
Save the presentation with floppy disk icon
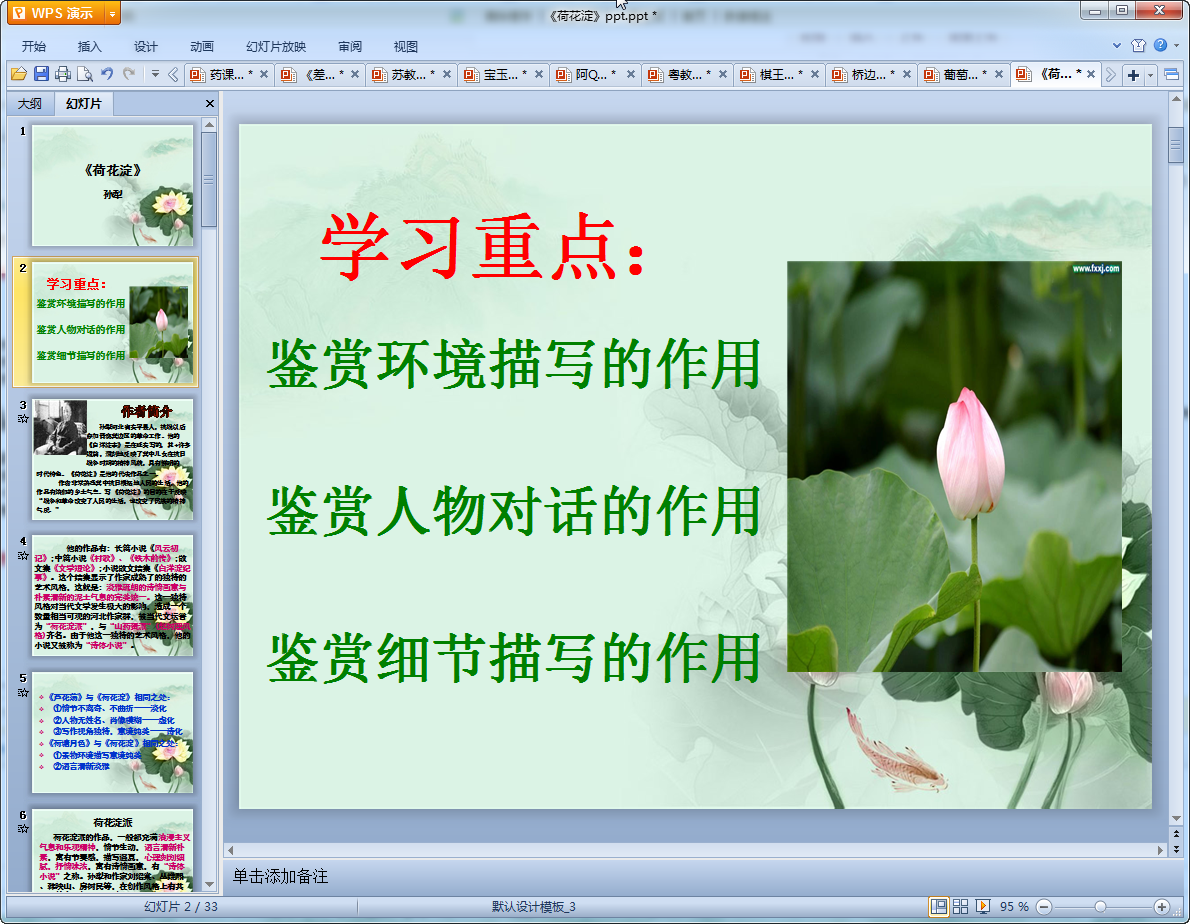point(41,74)
